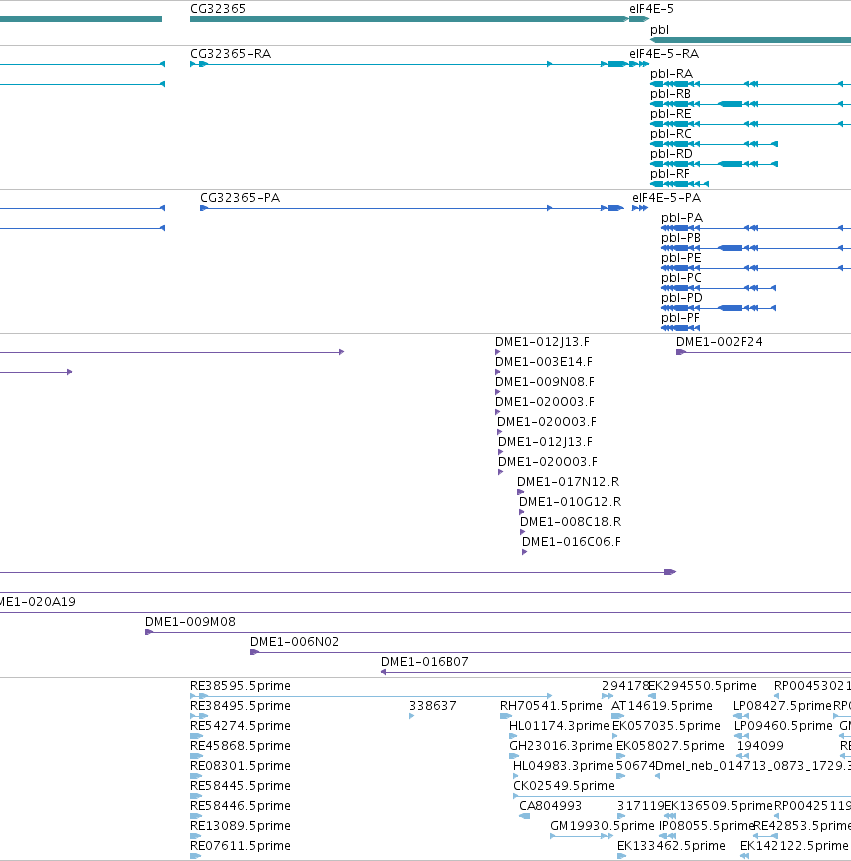
Task: Click the pbl-RF transcript label
Action: tap(669, 174)
